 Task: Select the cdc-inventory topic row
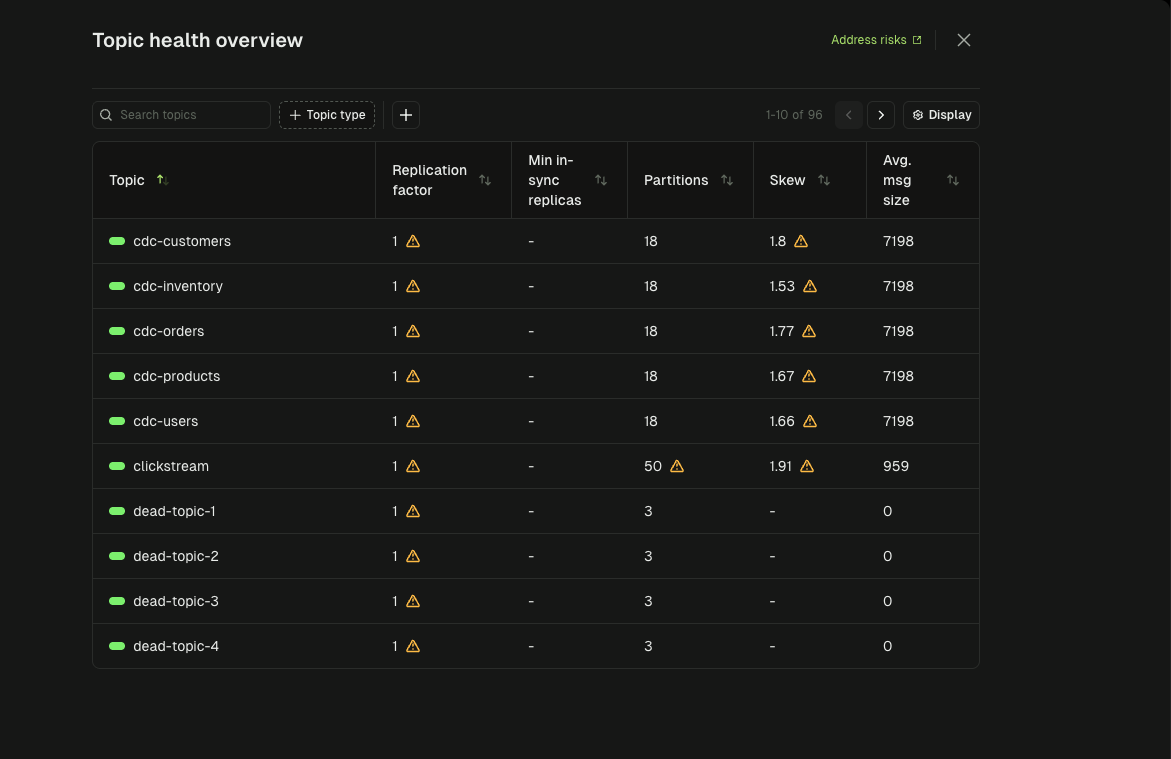tap(178, 286)
